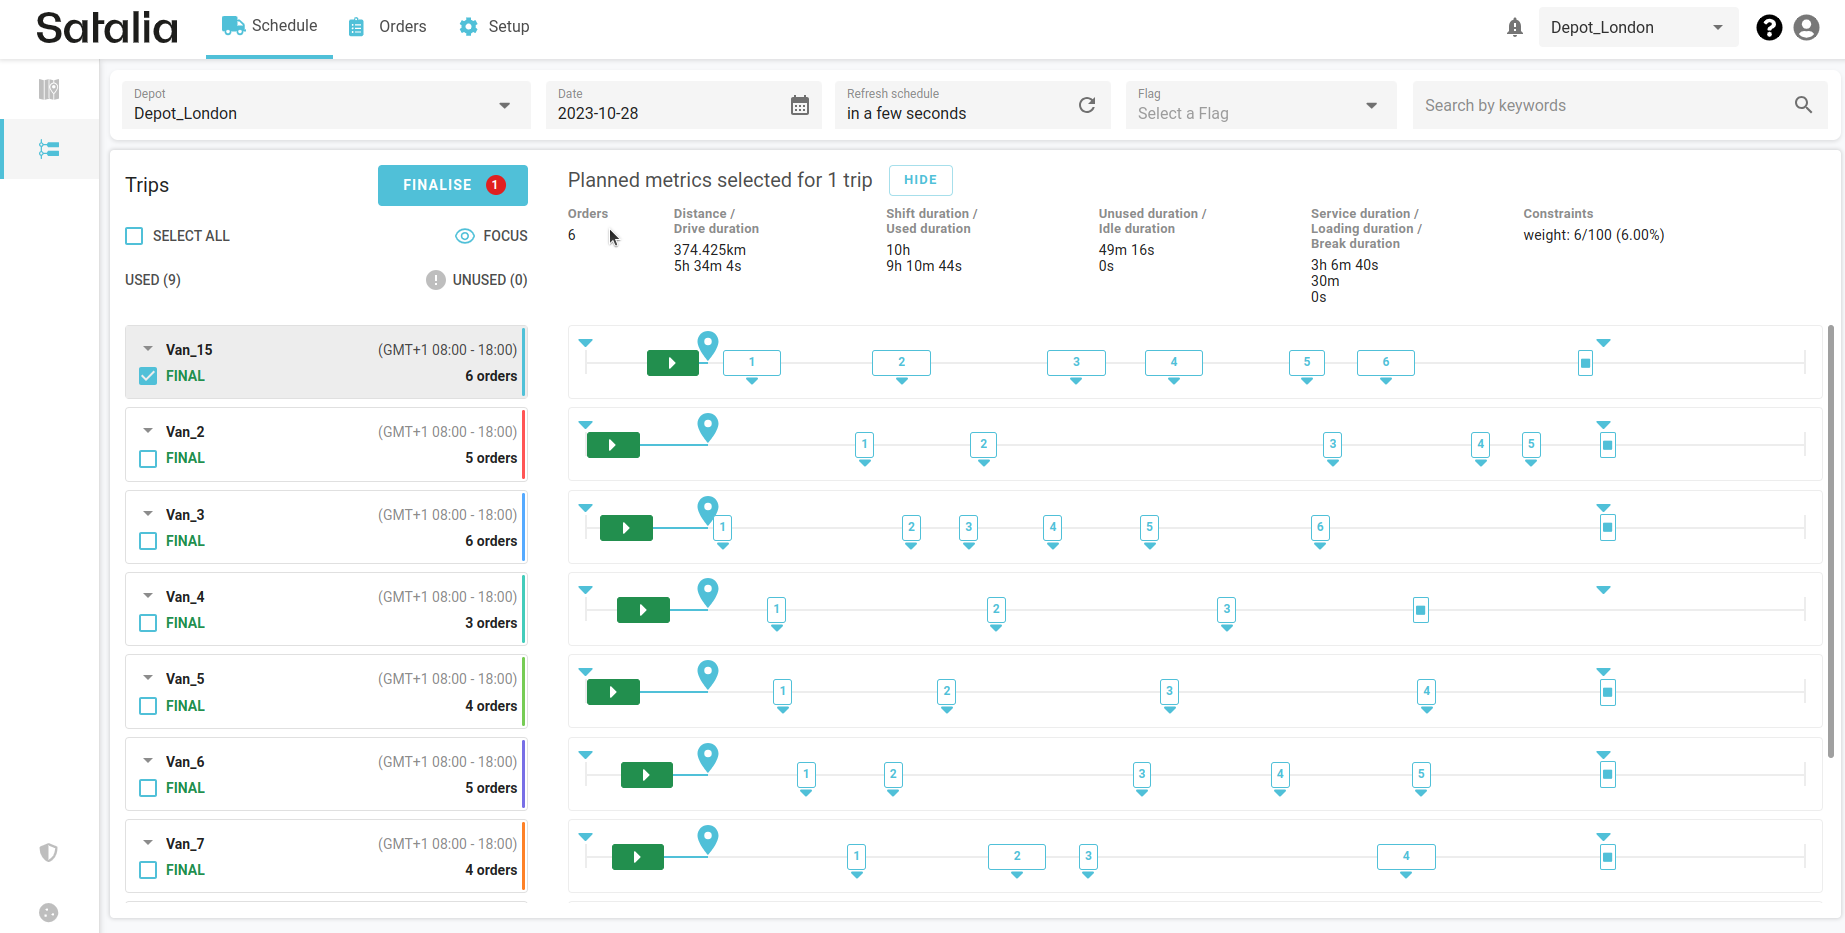The height and width of the screenshot is (933, 1845).
Task: Click the help question mark icon
Action: pyautogui.click(x=1768, y=28)
